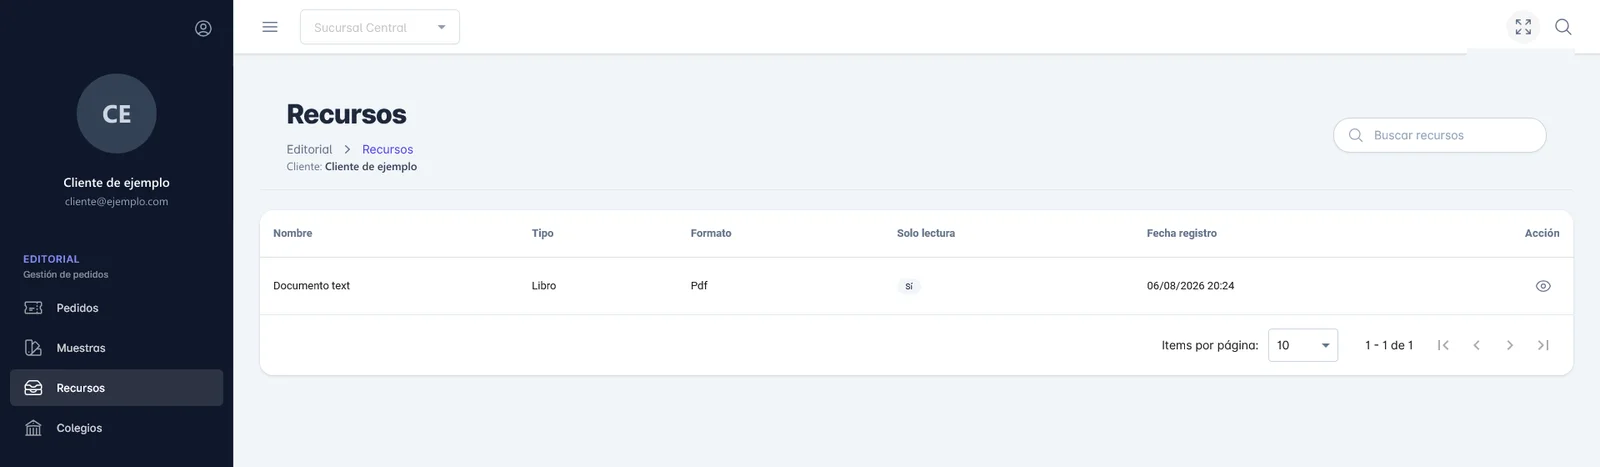Go to previous page arrow
Viewport: 1600px width, 467px height.
1476,345
